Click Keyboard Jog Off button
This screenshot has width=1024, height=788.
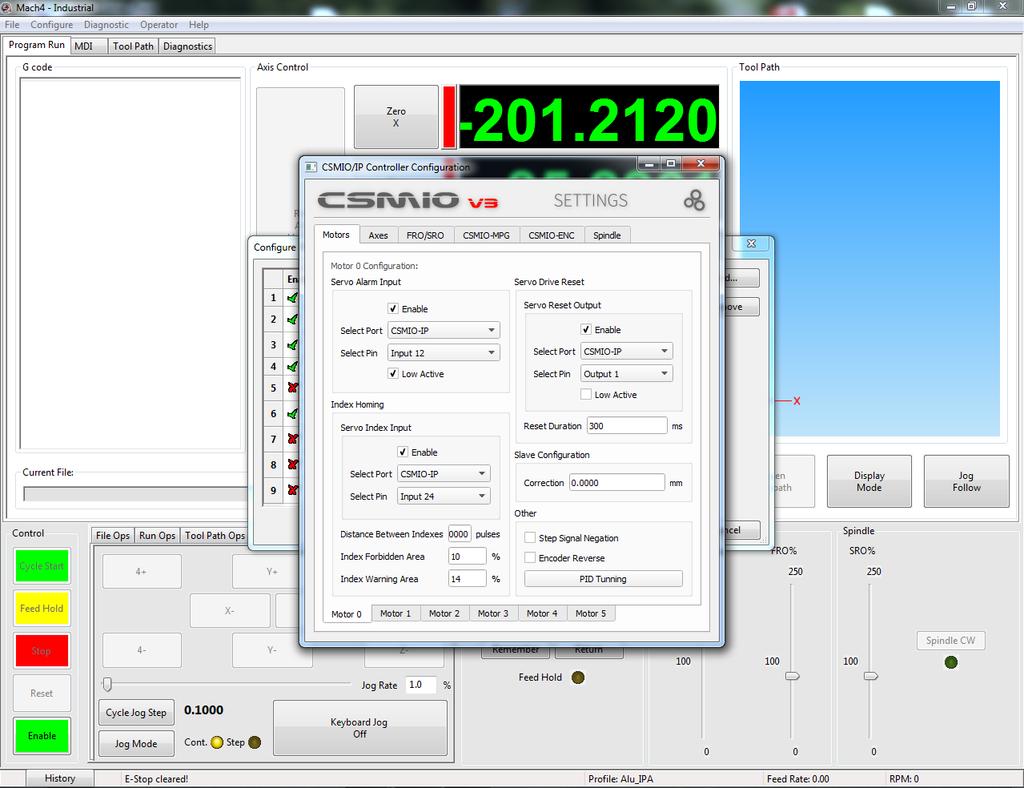pyautogui.click(x=360, y=728)
